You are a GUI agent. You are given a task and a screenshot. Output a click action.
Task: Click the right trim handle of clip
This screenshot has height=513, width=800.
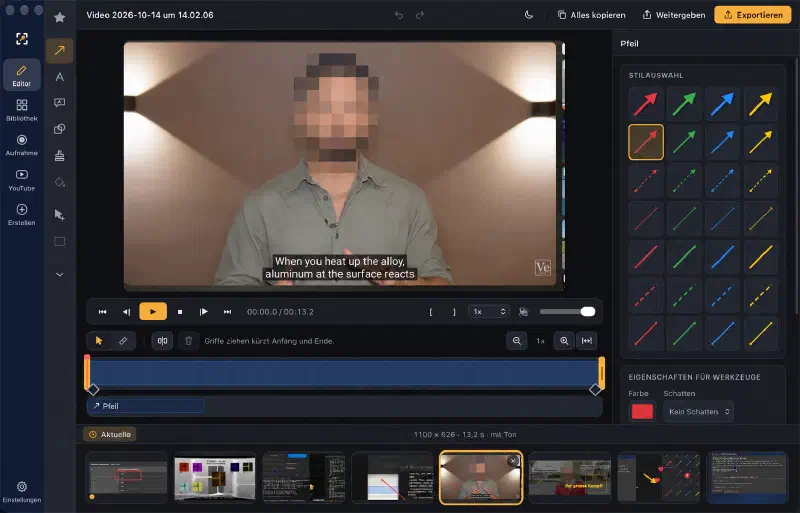602,373
